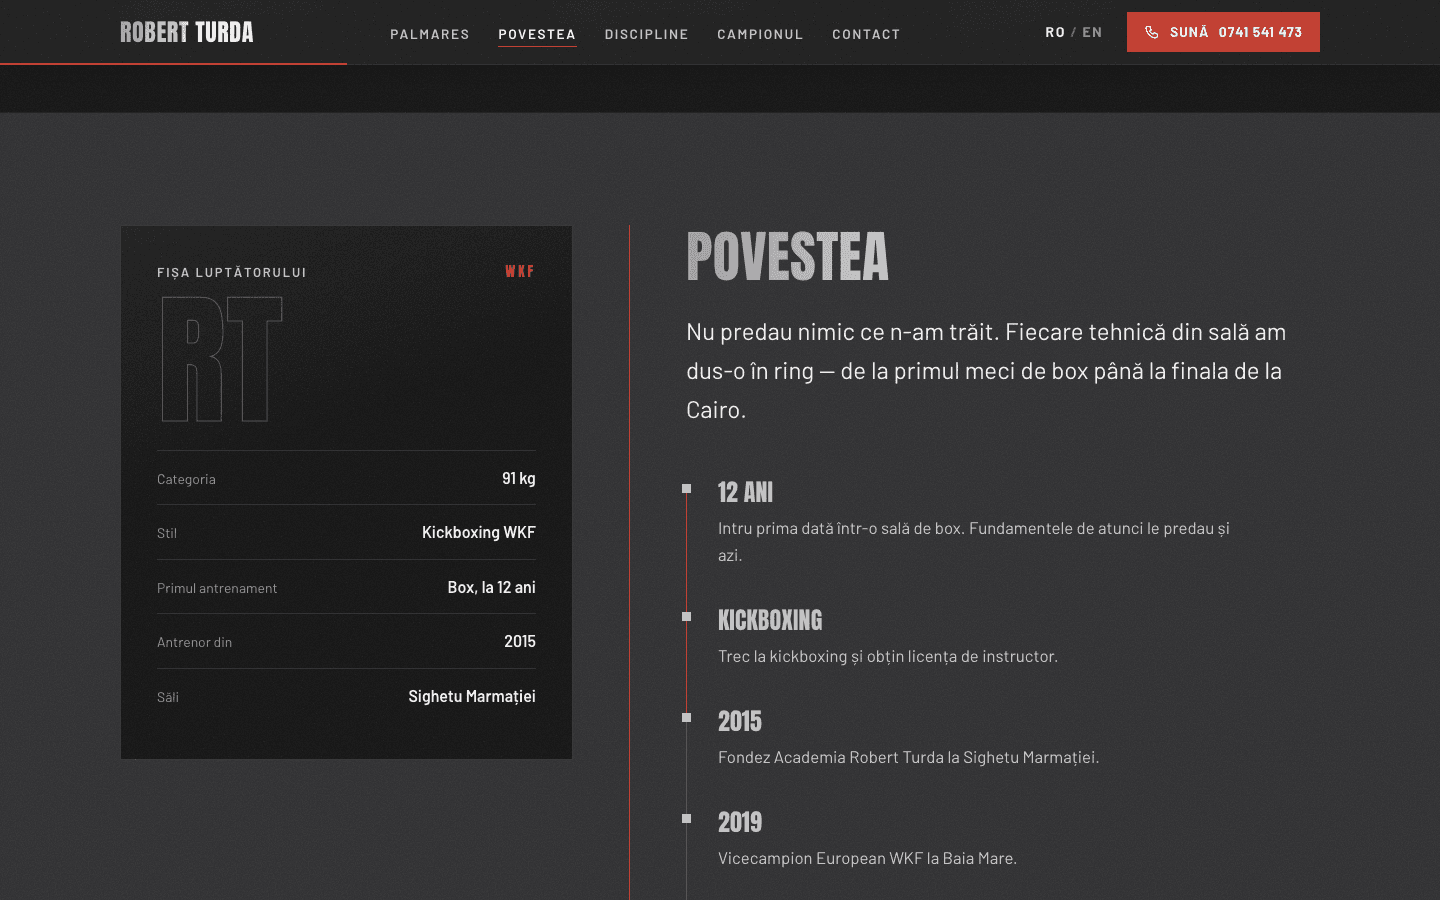This screenshot has width=1440, height=900.
Task: Click text 'Vicecampion European WKF la Baia Mare'
Action: [x=867, y=858]
